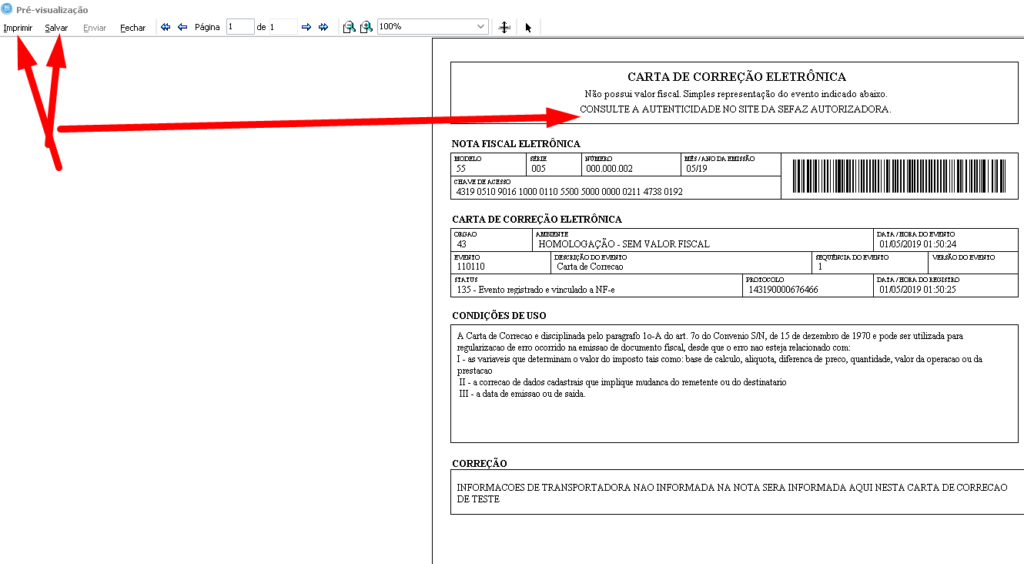The image size is (1024, 564).
Task: Go to first page with double-left arrow
Action: pos(166,27)
